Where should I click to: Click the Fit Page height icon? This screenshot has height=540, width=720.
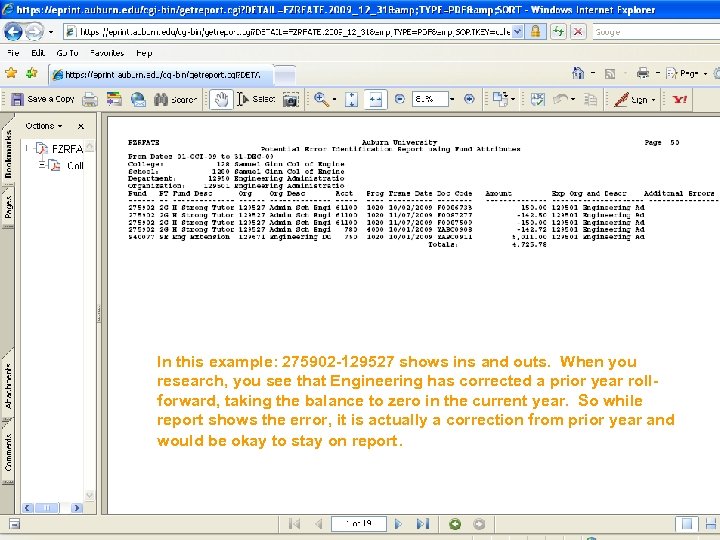point(352,99)
